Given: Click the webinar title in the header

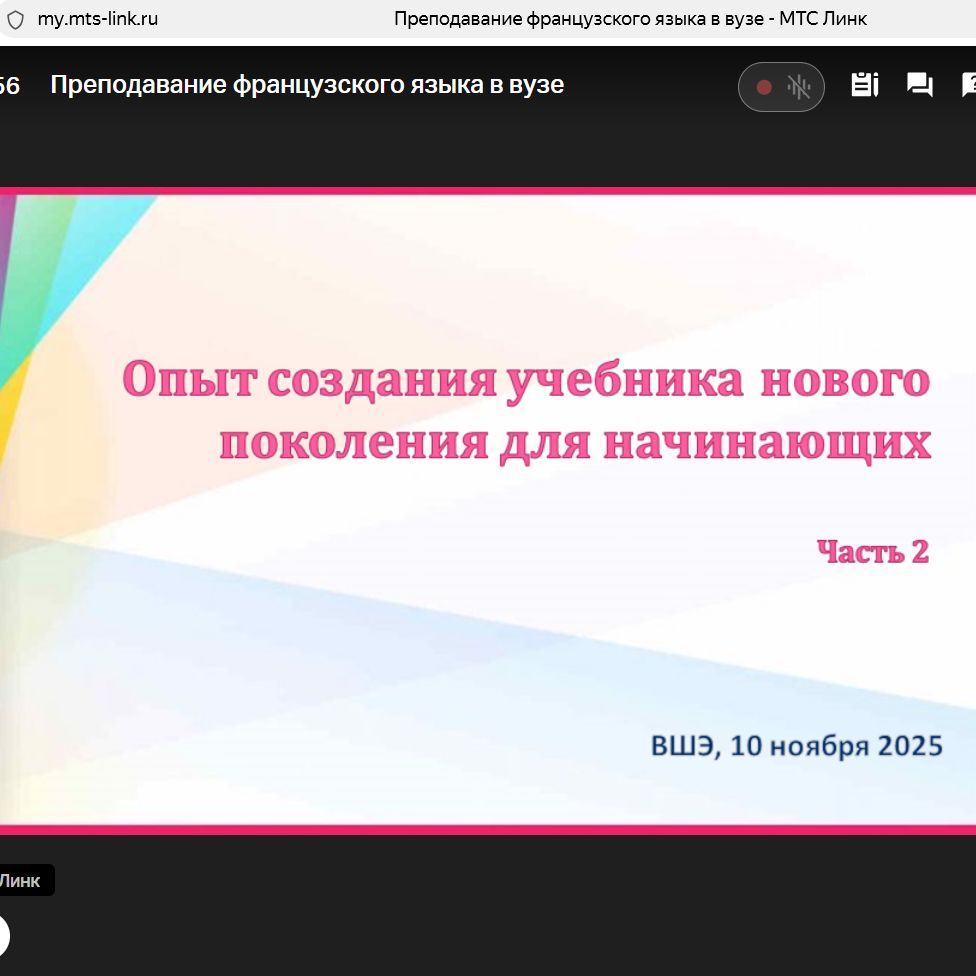Looking at the screenshot, I should (307, 85).
